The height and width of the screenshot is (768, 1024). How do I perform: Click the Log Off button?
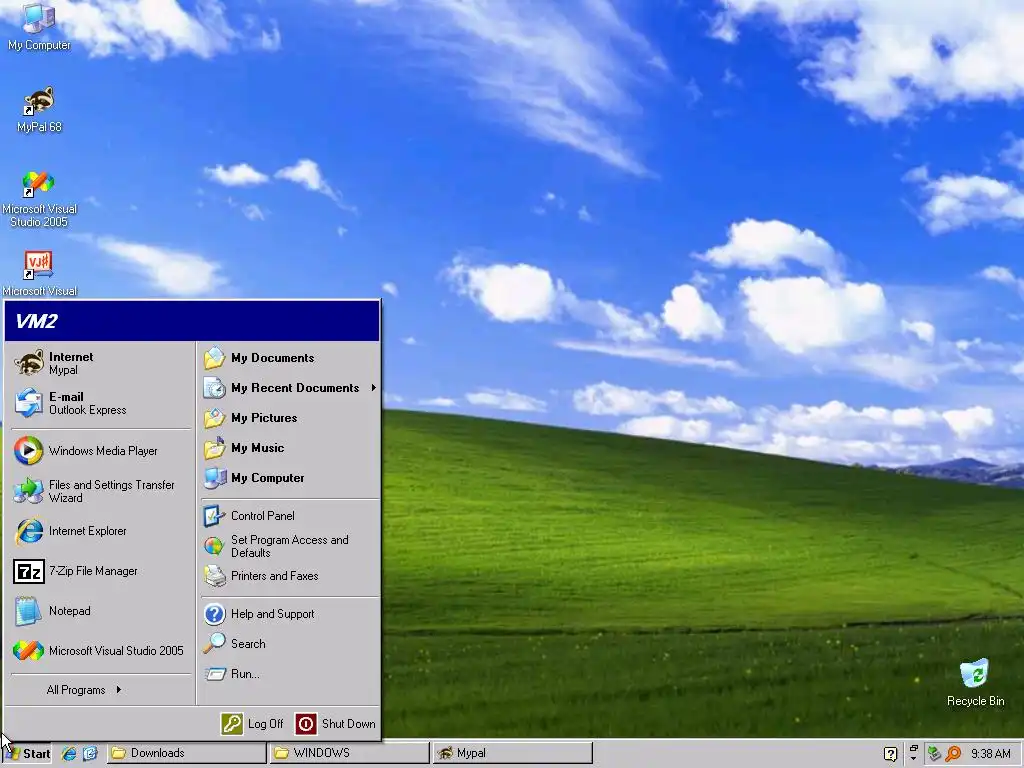tap(252, 724)
